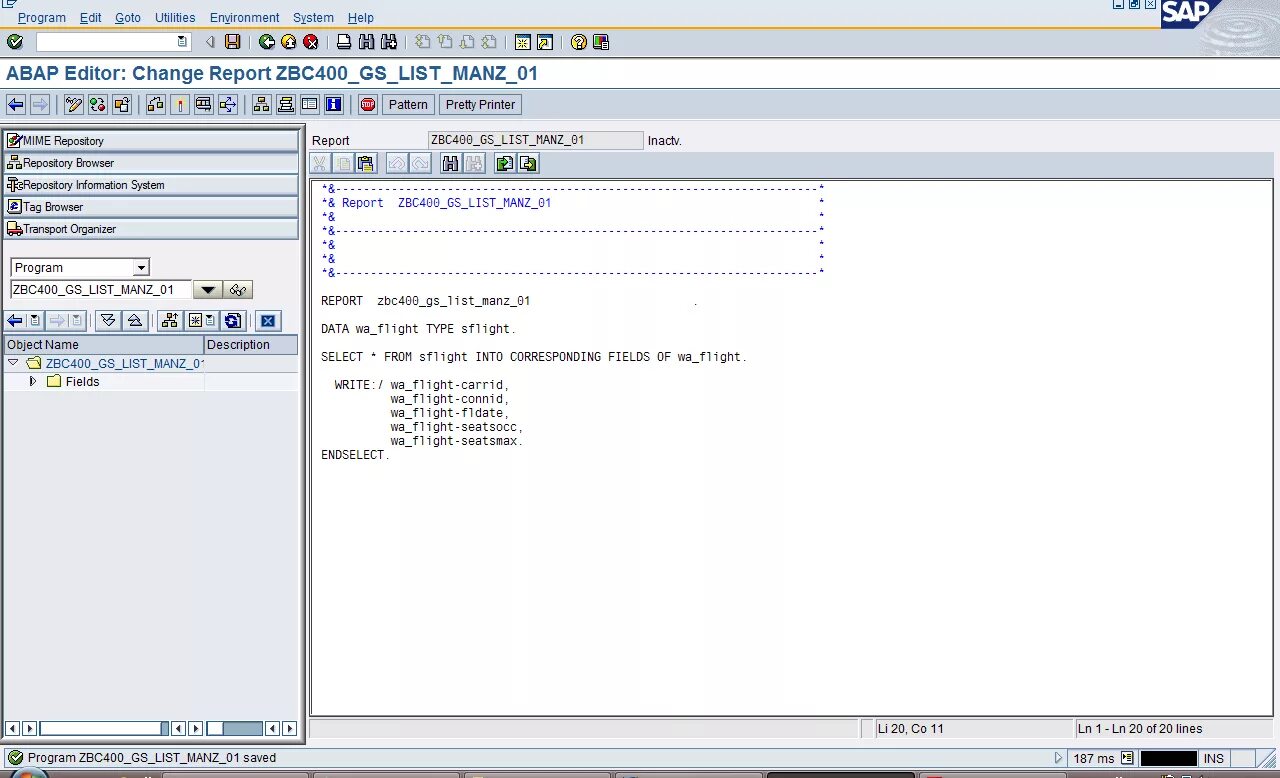Click the Pattern button
1280x778 pixels.
pyautogui.click(x=408, y=104)
